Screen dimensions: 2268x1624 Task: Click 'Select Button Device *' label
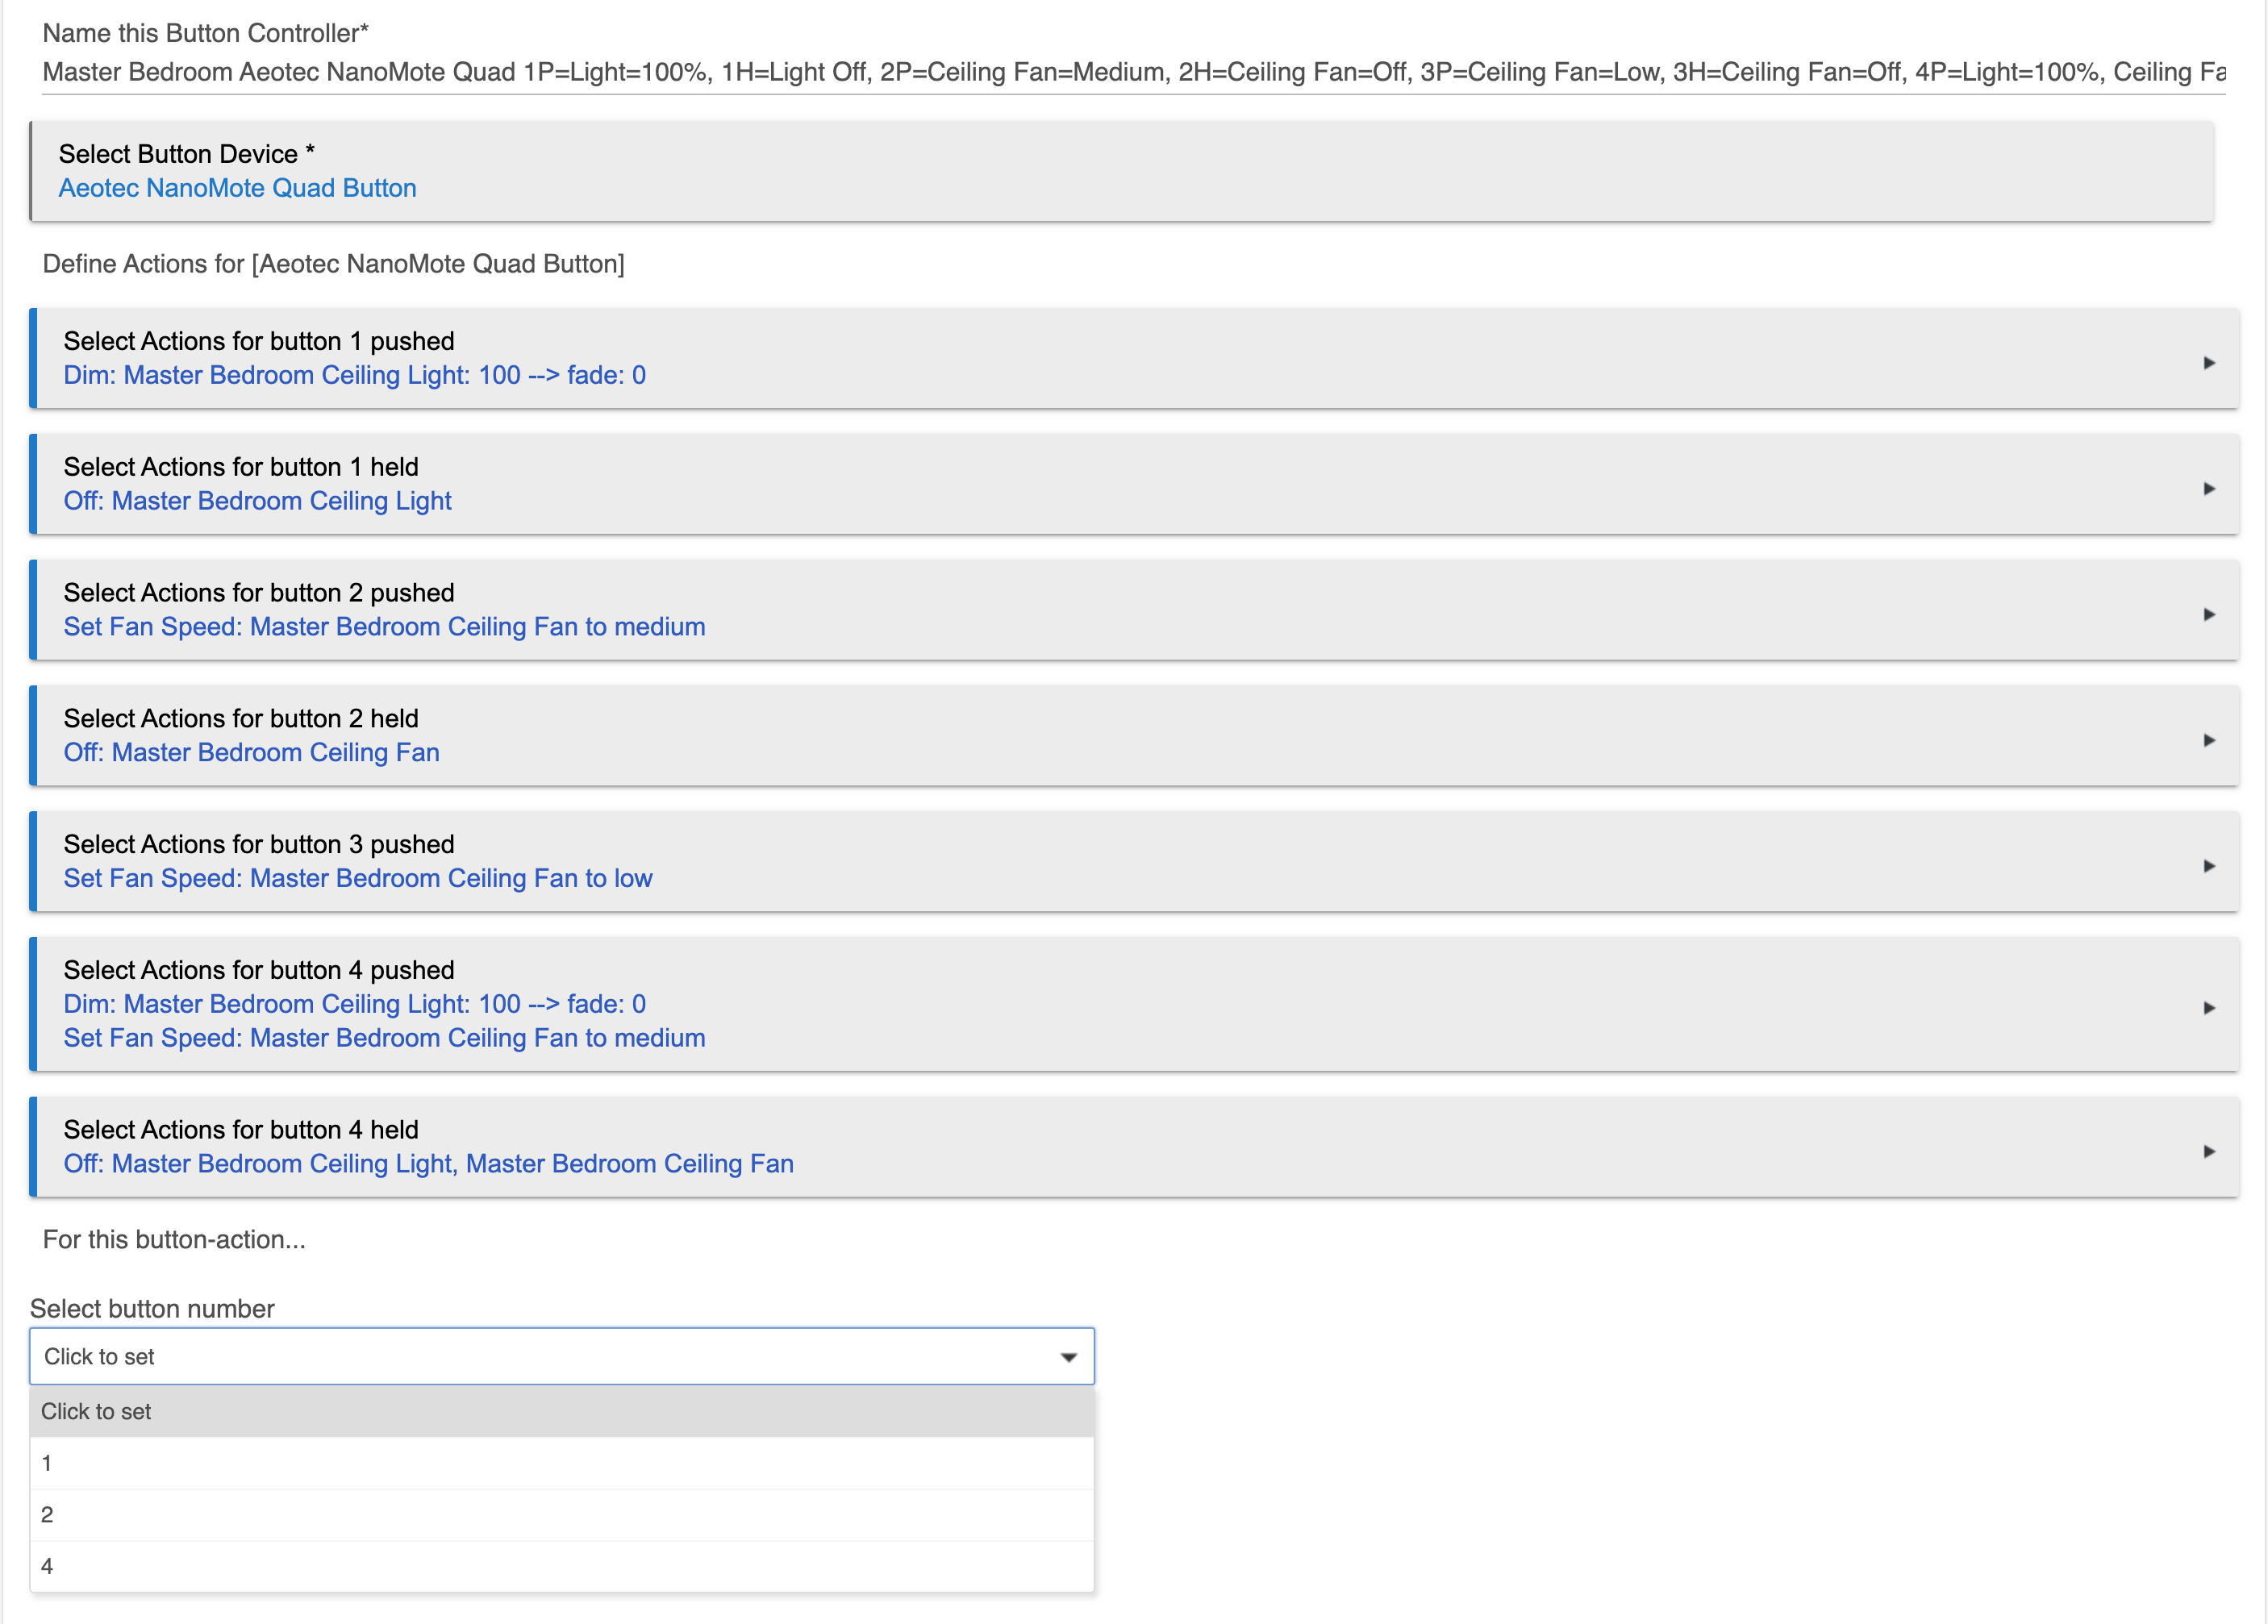point(187,154)
